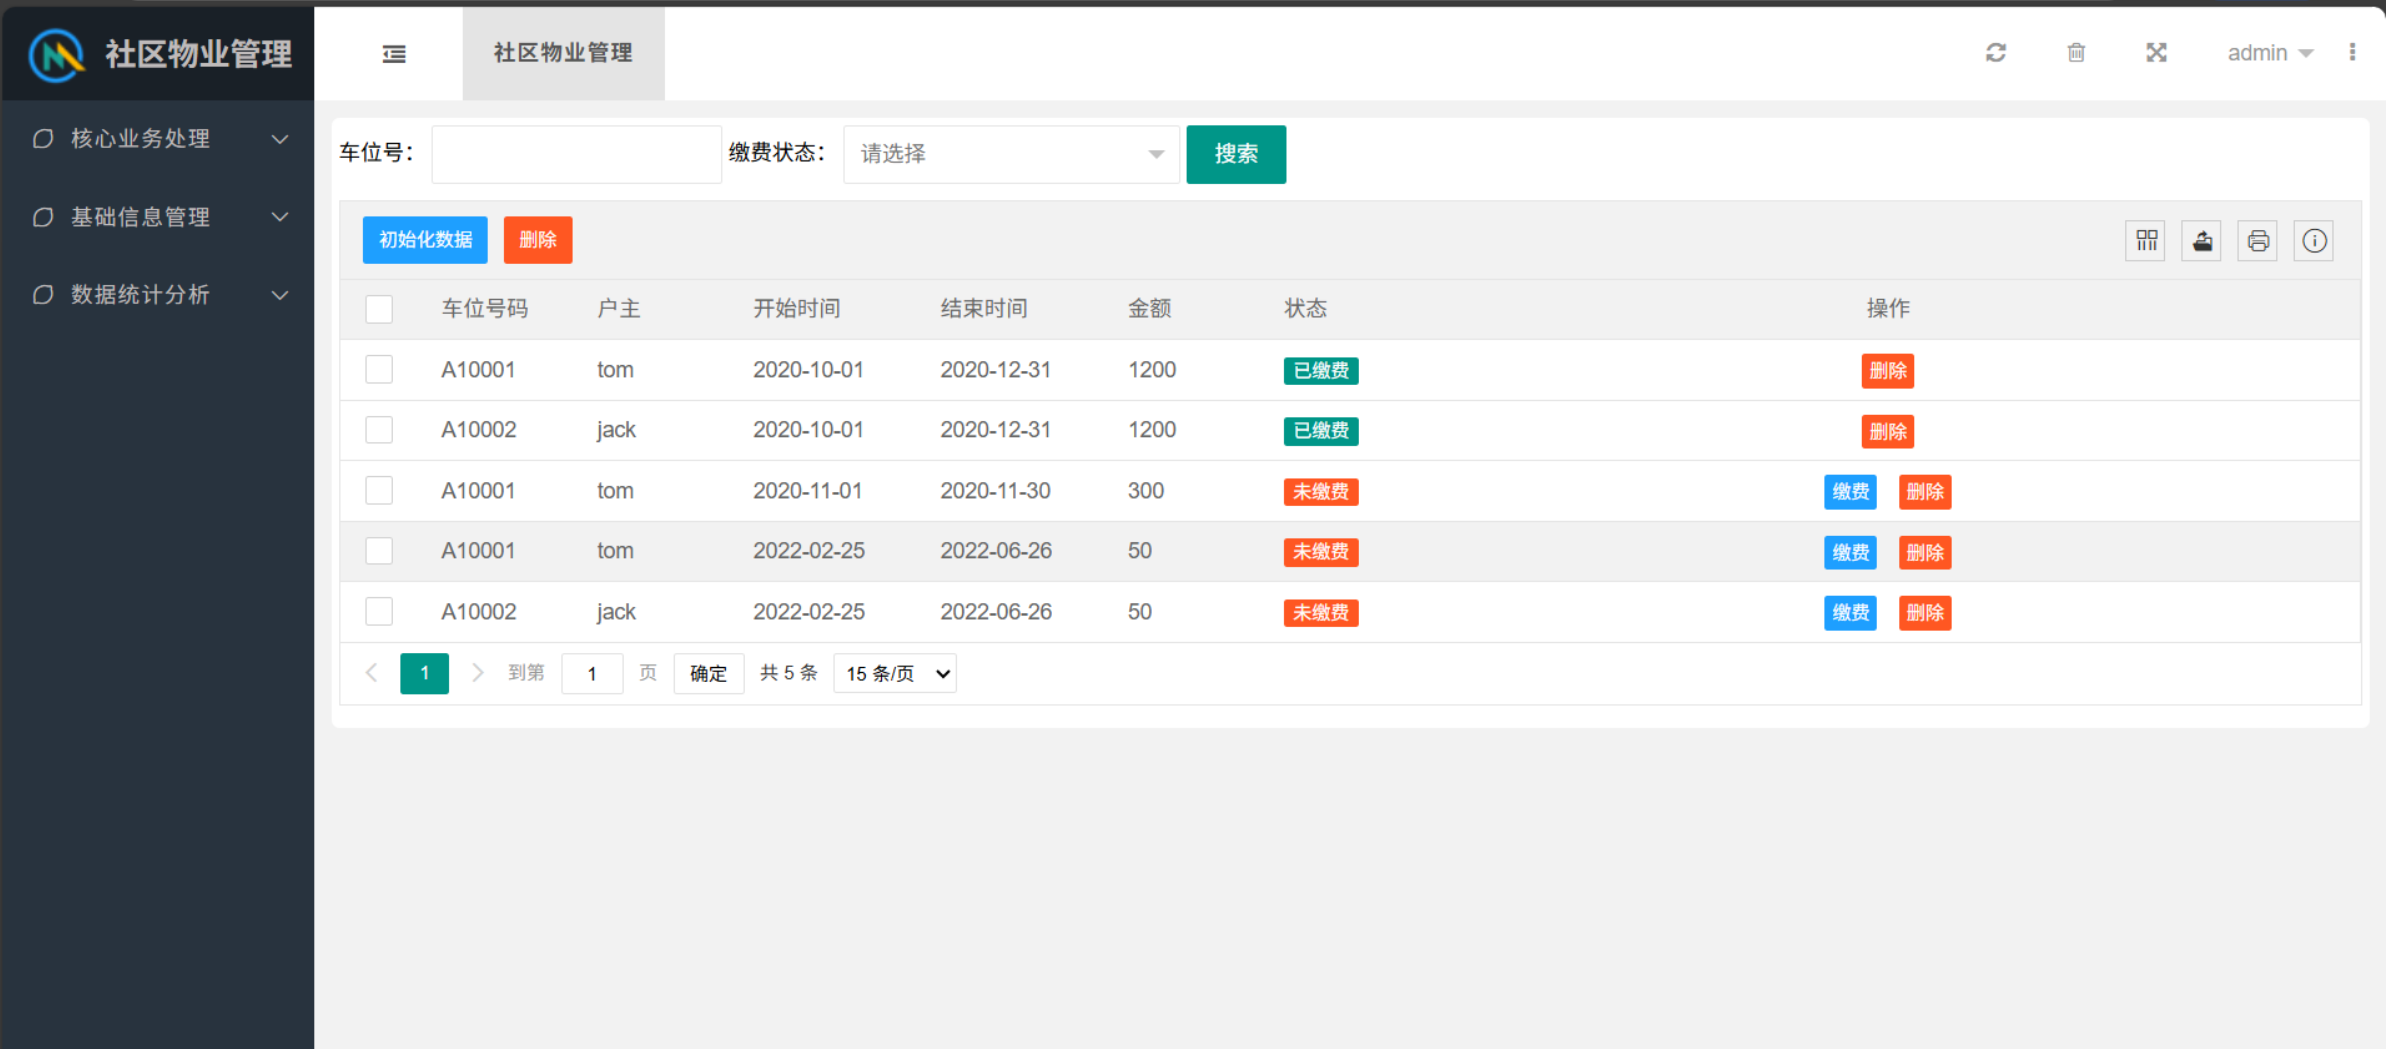
Task: Delete the A10002 jack 2020-10-01 record
Action: click(1888, 432)
